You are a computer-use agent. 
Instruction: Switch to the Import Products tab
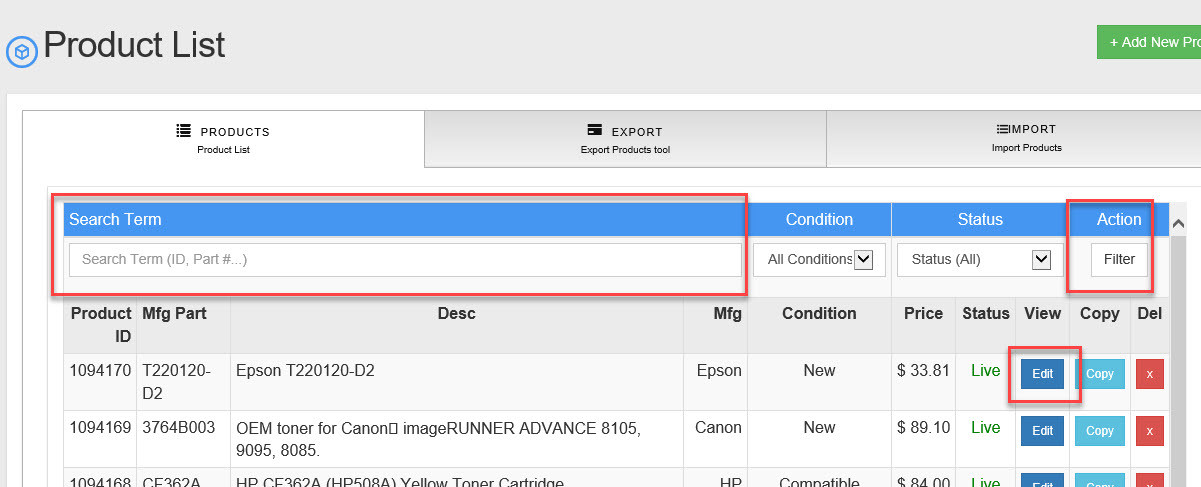point(1026,138)
